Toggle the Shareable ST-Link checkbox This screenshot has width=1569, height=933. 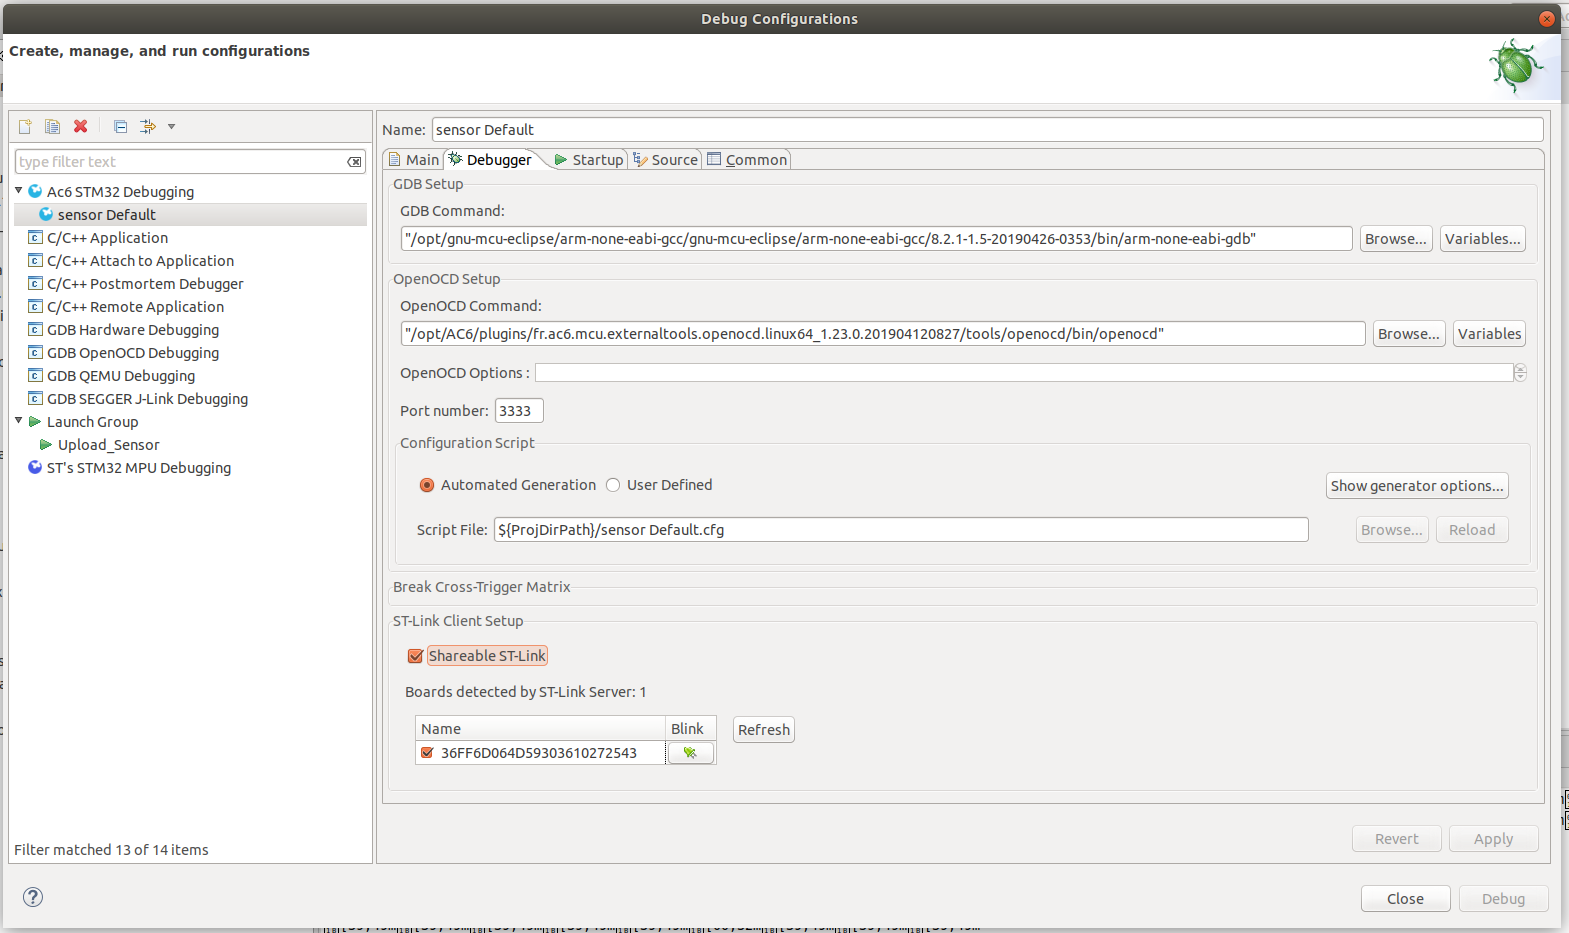click(416, 656)
